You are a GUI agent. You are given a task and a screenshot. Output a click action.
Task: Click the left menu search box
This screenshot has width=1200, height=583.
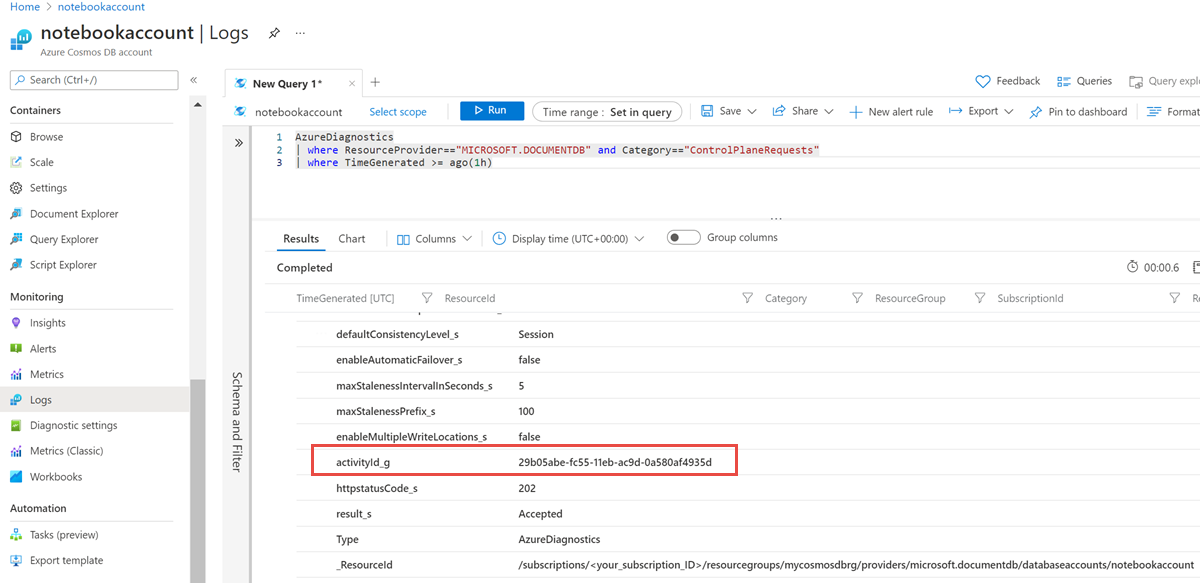click(94, 80)
